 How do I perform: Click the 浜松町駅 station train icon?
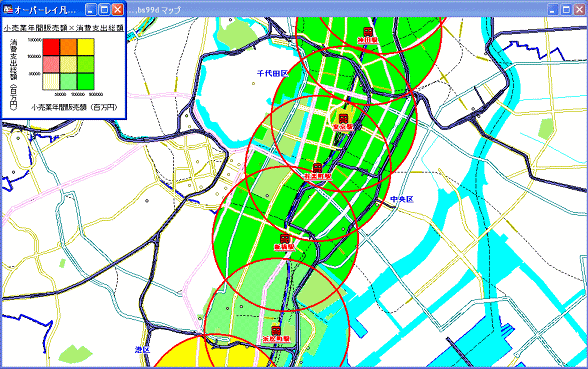(276, 330)
